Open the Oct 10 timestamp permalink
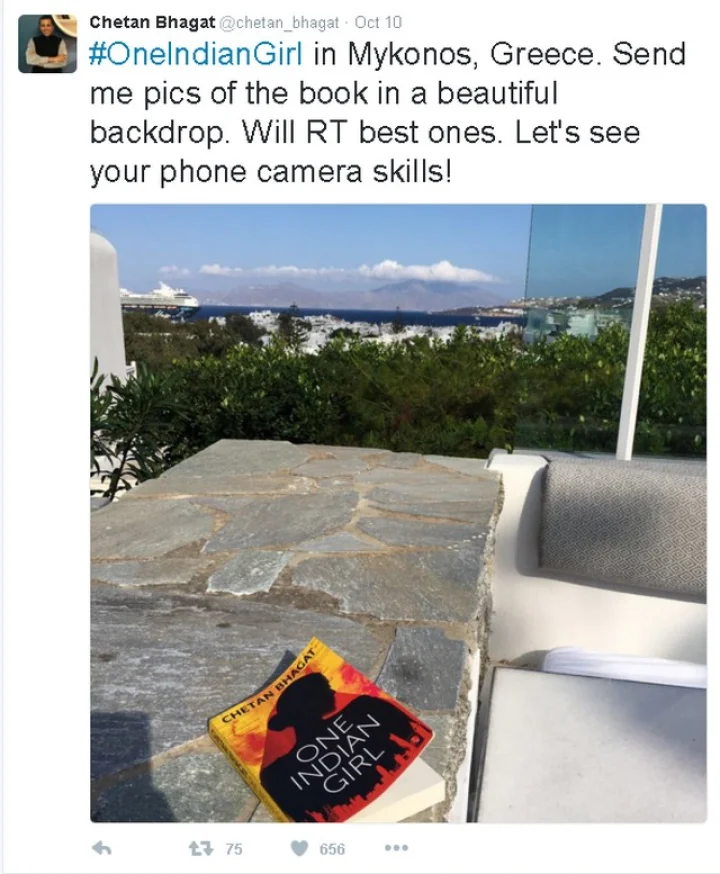 378,22
